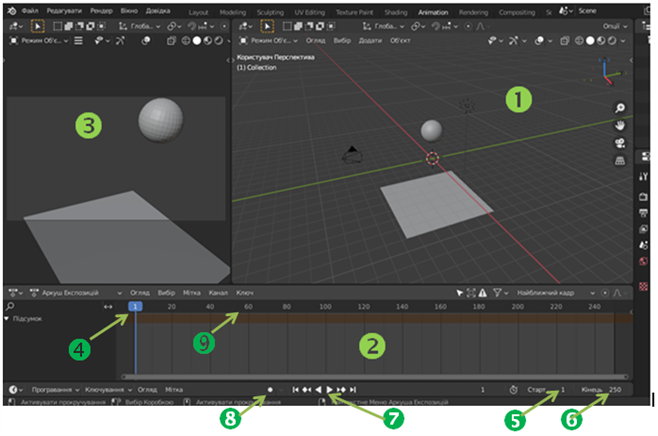The height and width of the screenshot is (436, 658).
Task: Open the Аркуш Експозицій editor mode dropdown
Action: coord(75,292)
